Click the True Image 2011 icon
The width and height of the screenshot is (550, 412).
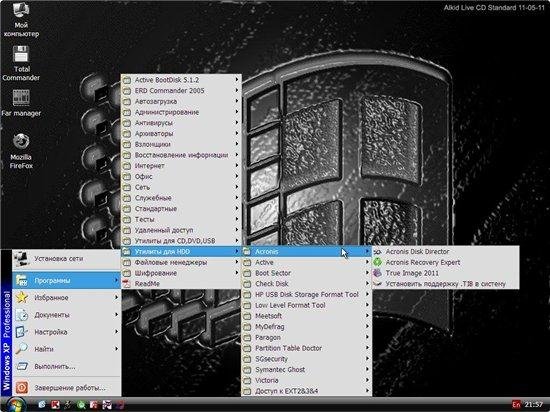click(377, 273)
